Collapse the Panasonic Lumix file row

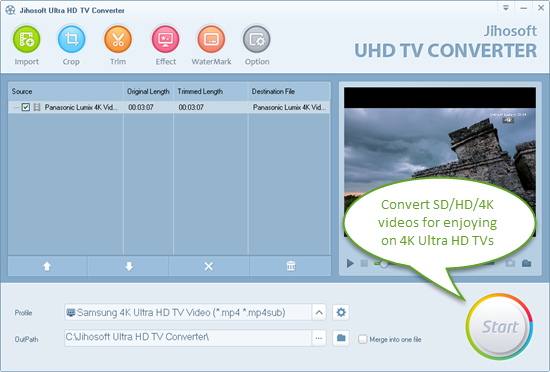[x=16, y=107]
